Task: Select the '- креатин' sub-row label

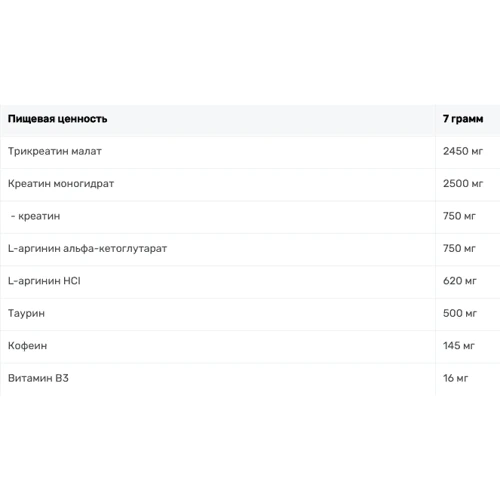Action: click(36, 216)
